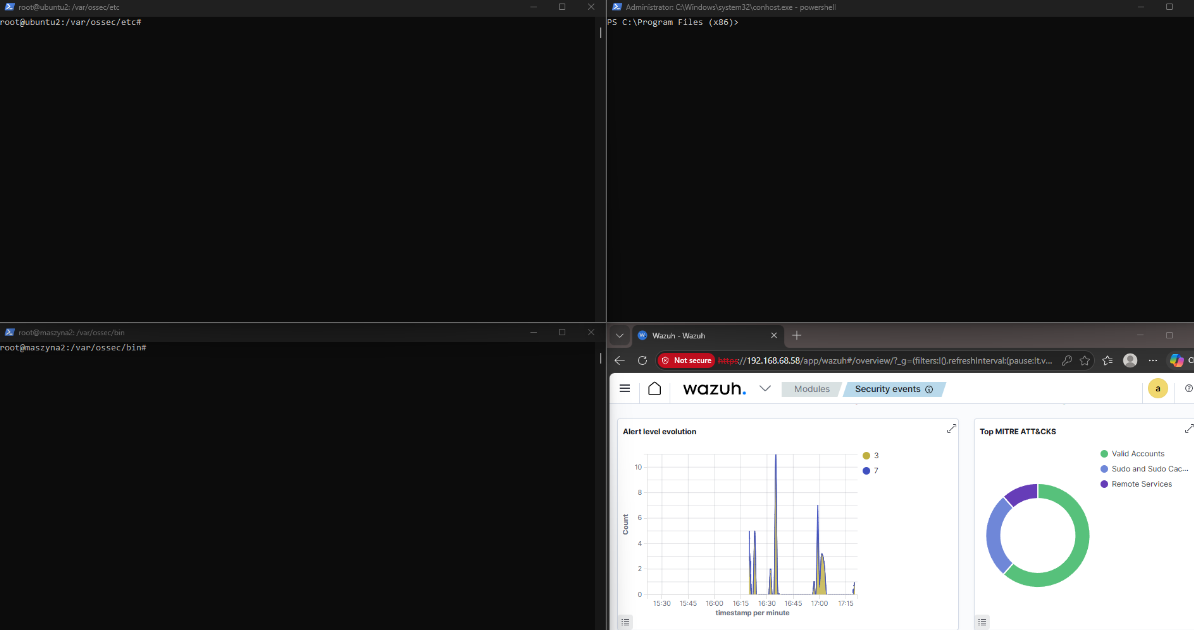This screenshot has height=630, width=1194.
Task: Open the user avatar 'a' menu
Action: pyautogui.click(x=1157, y=389)
